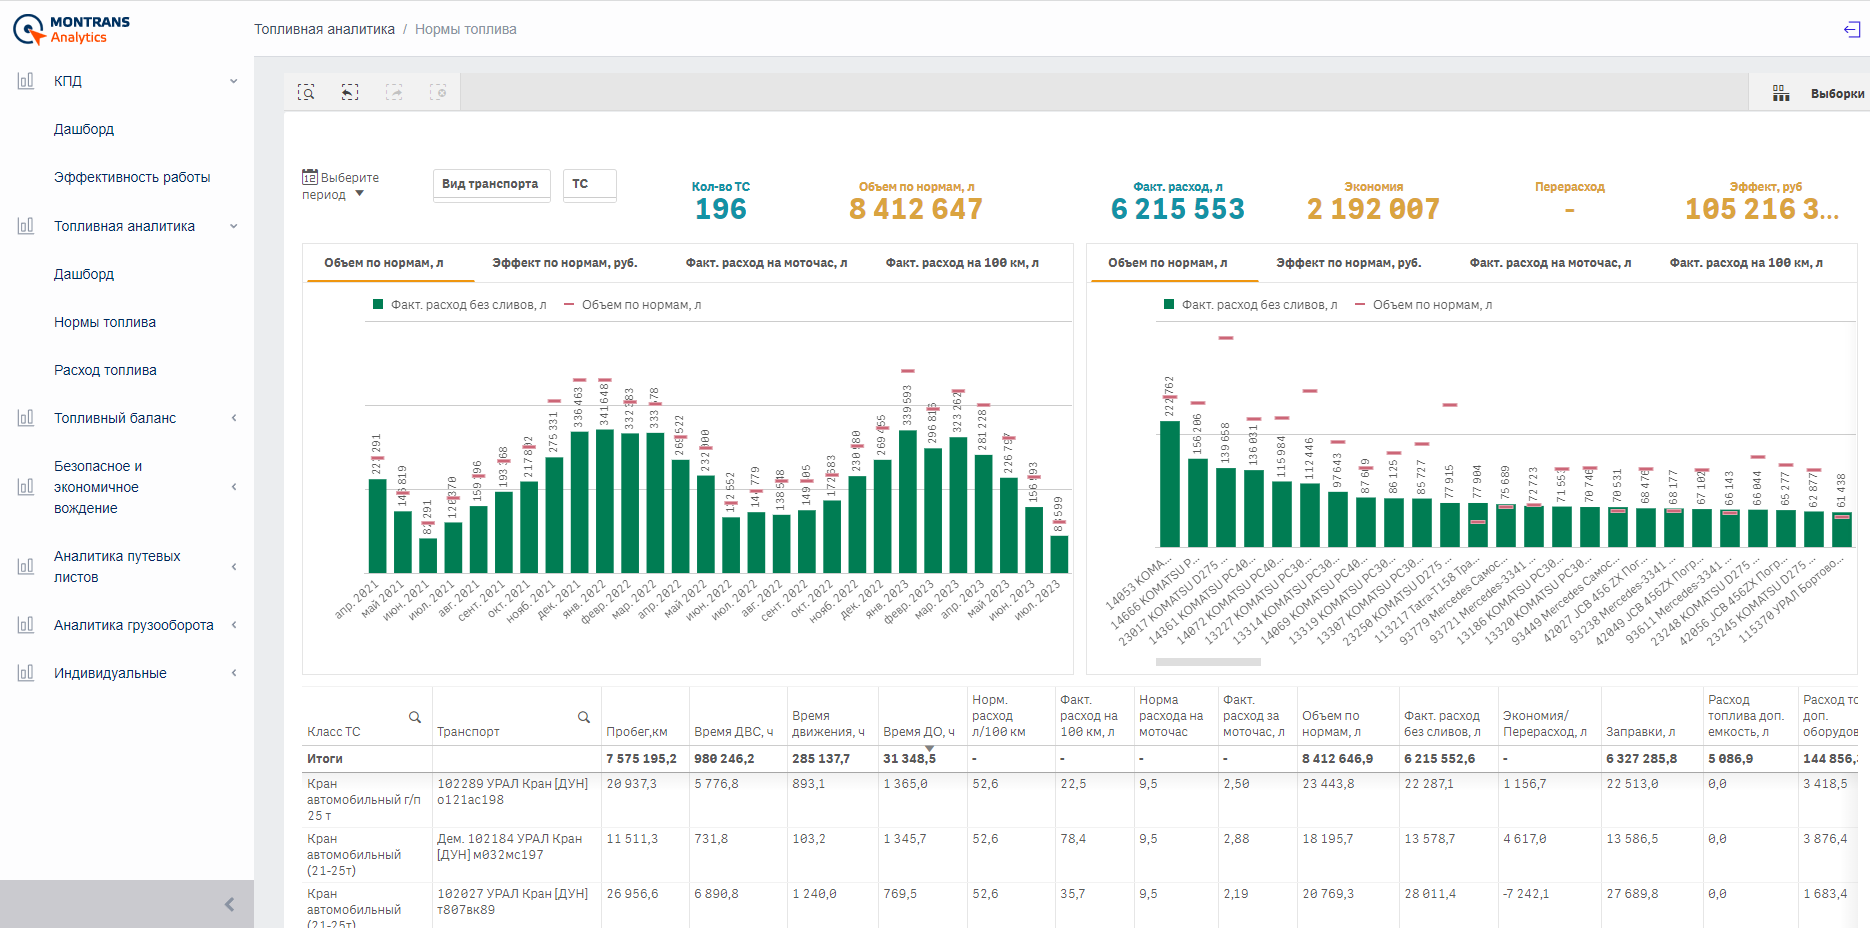Expand the Индивидуальные menu section

coord(234,673)
